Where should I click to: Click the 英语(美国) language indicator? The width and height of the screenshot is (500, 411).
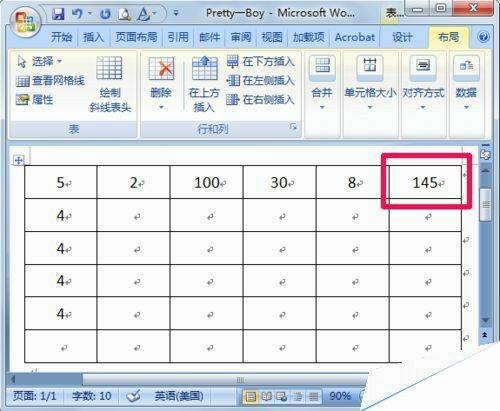[179, 396]
